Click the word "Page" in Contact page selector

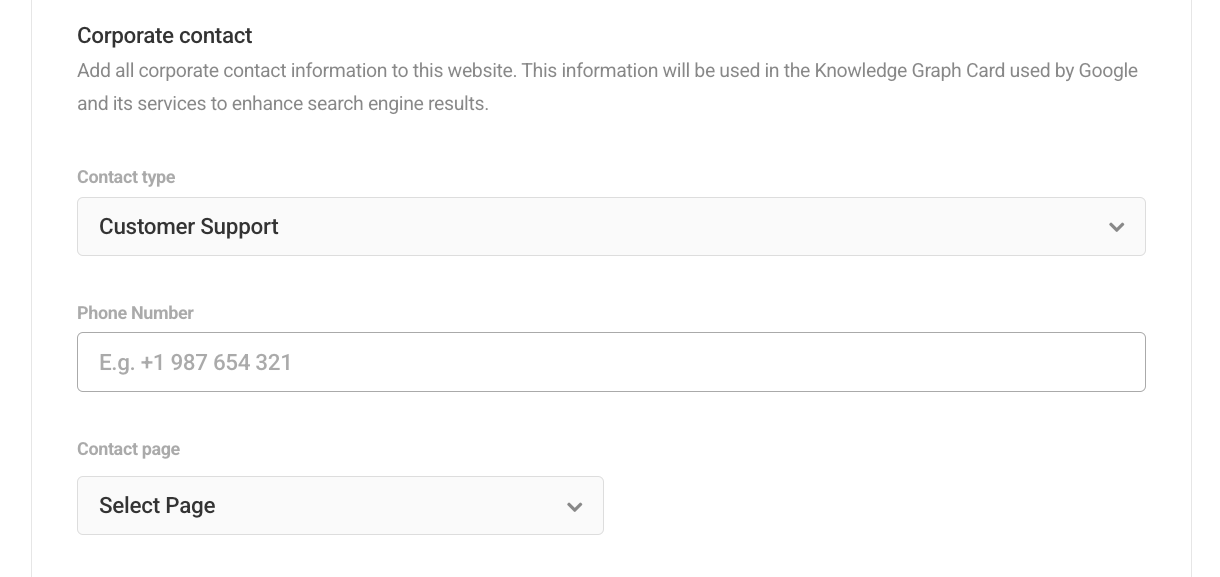pos(190,506)
